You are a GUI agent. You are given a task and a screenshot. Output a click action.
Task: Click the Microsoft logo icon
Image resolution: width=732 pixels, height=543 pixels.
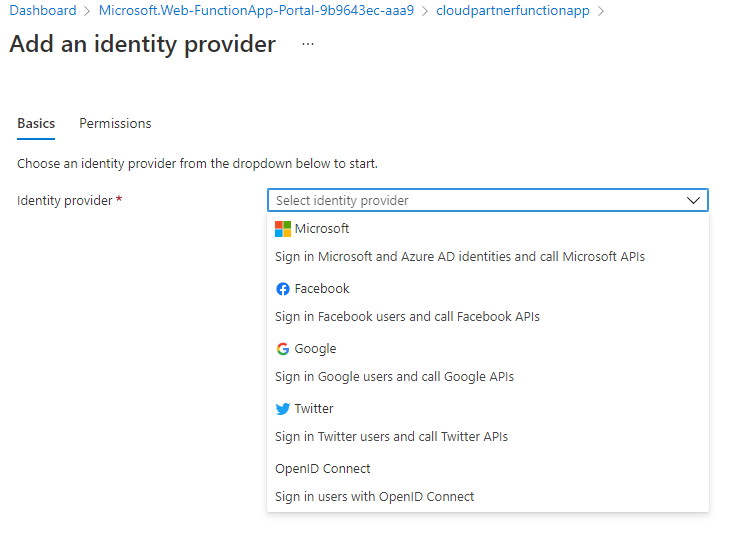point(283,229)
